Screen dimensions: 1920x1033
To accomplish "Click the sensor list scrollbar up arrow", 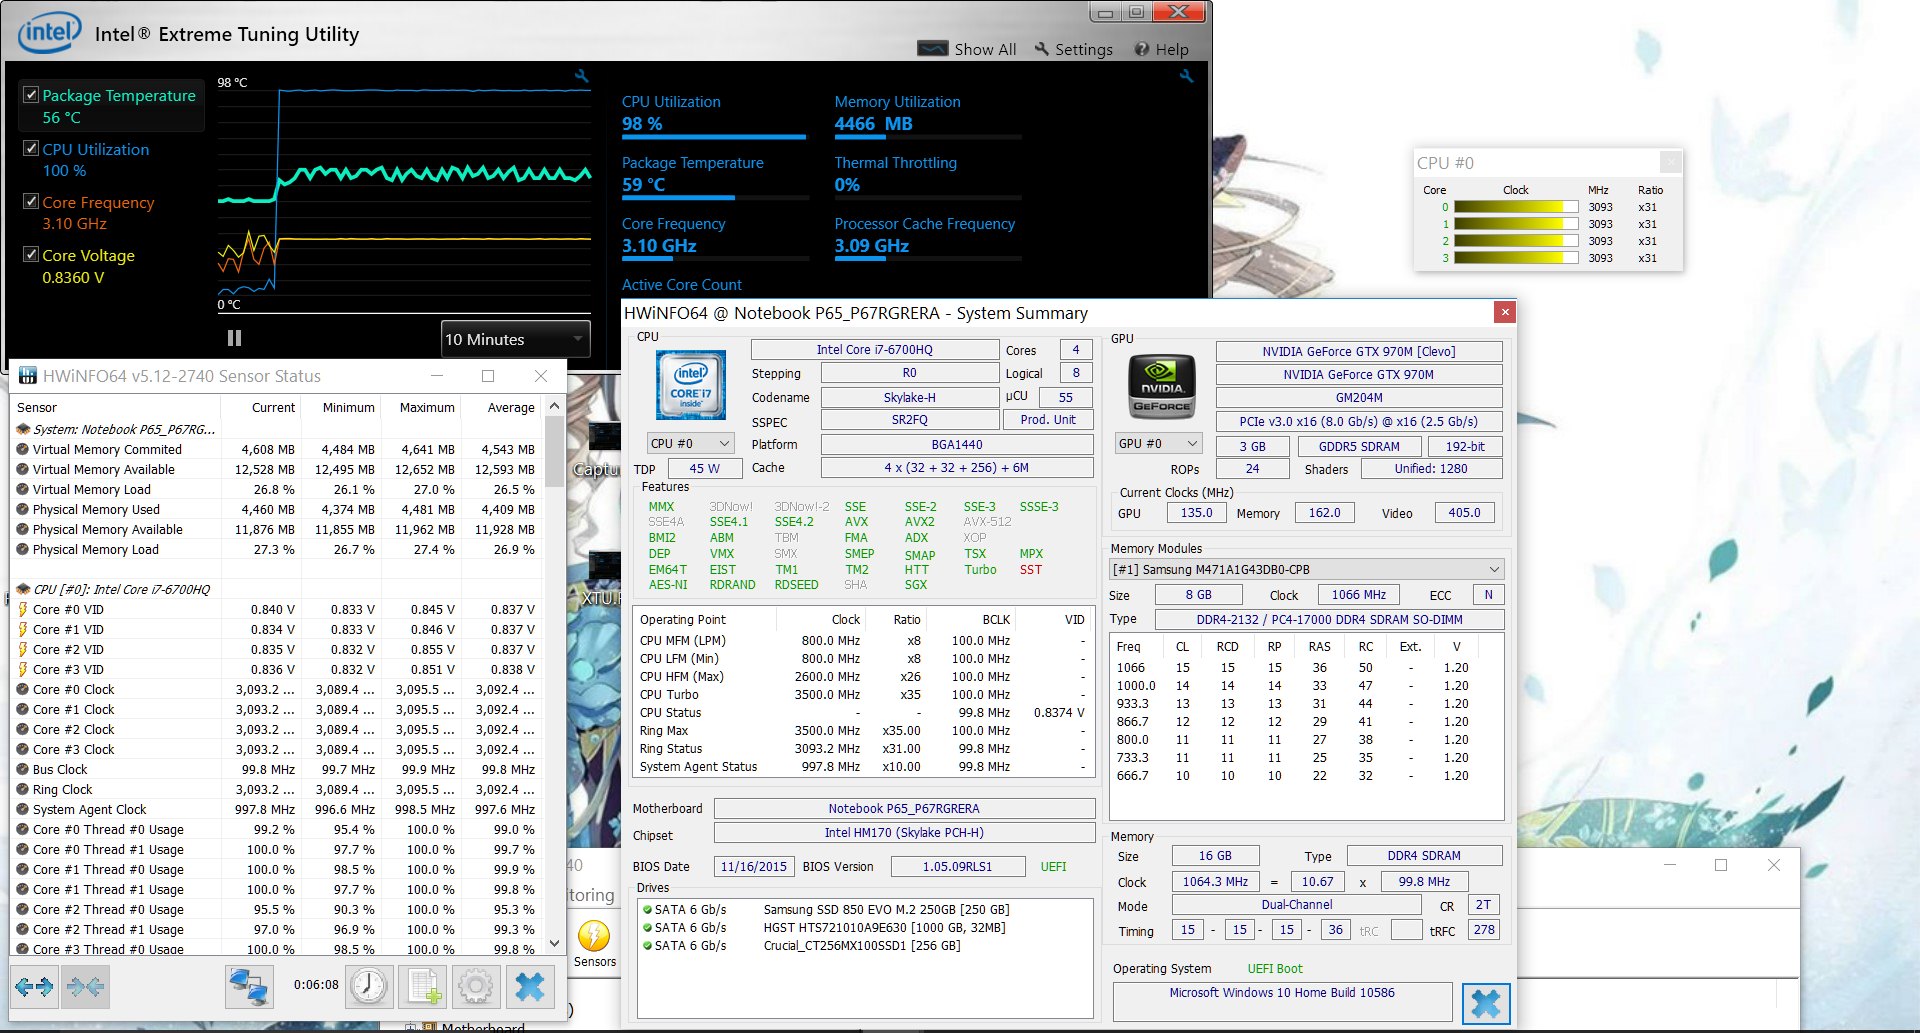I will (554, 407).
